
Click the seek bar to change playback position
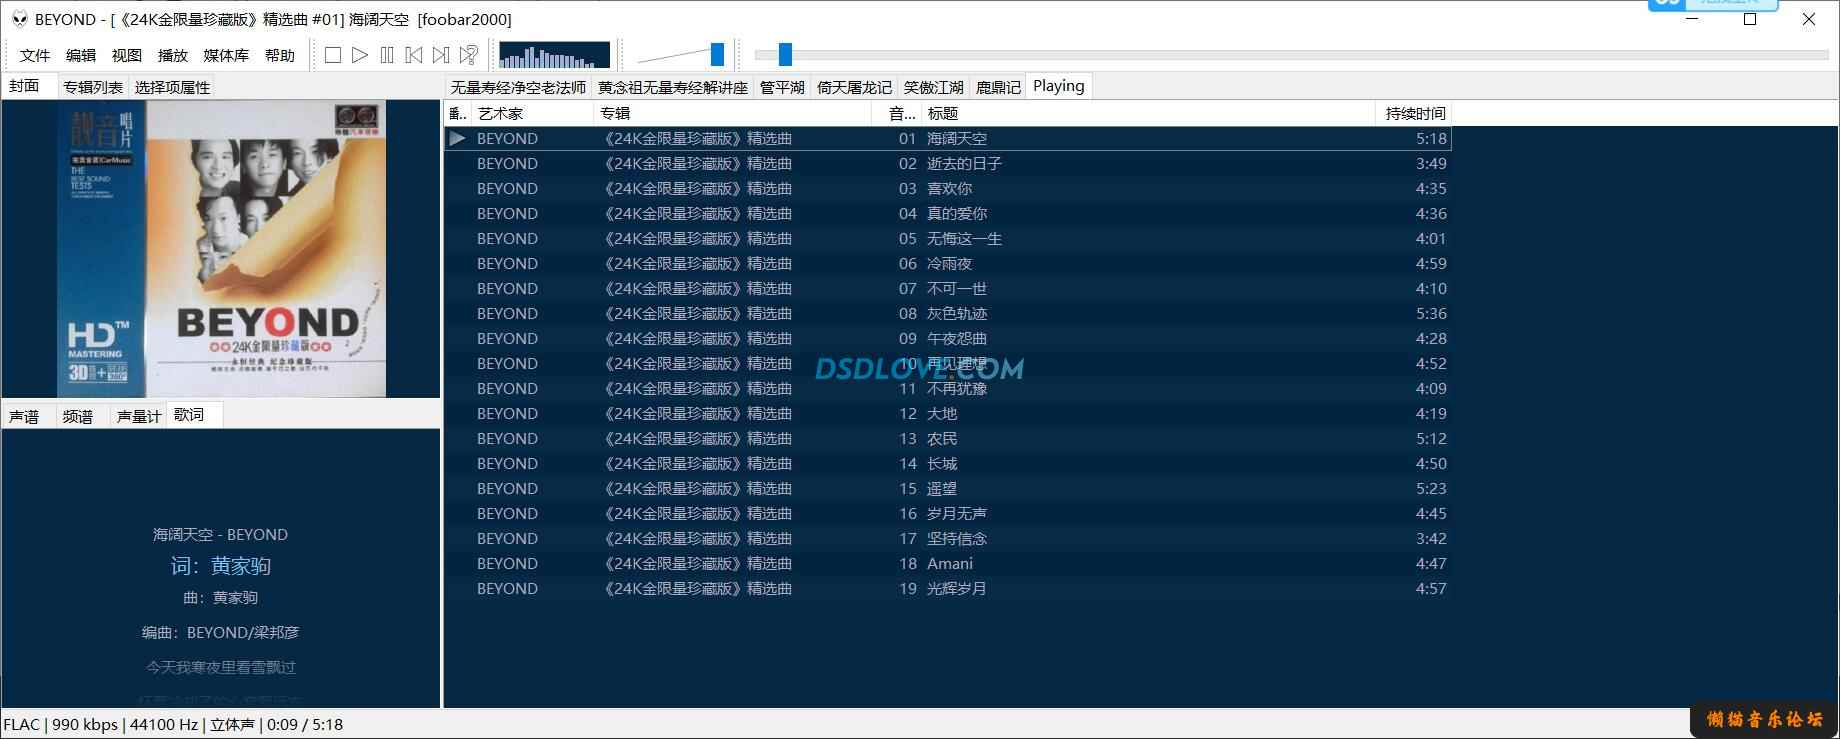(x=1291, y=55)
